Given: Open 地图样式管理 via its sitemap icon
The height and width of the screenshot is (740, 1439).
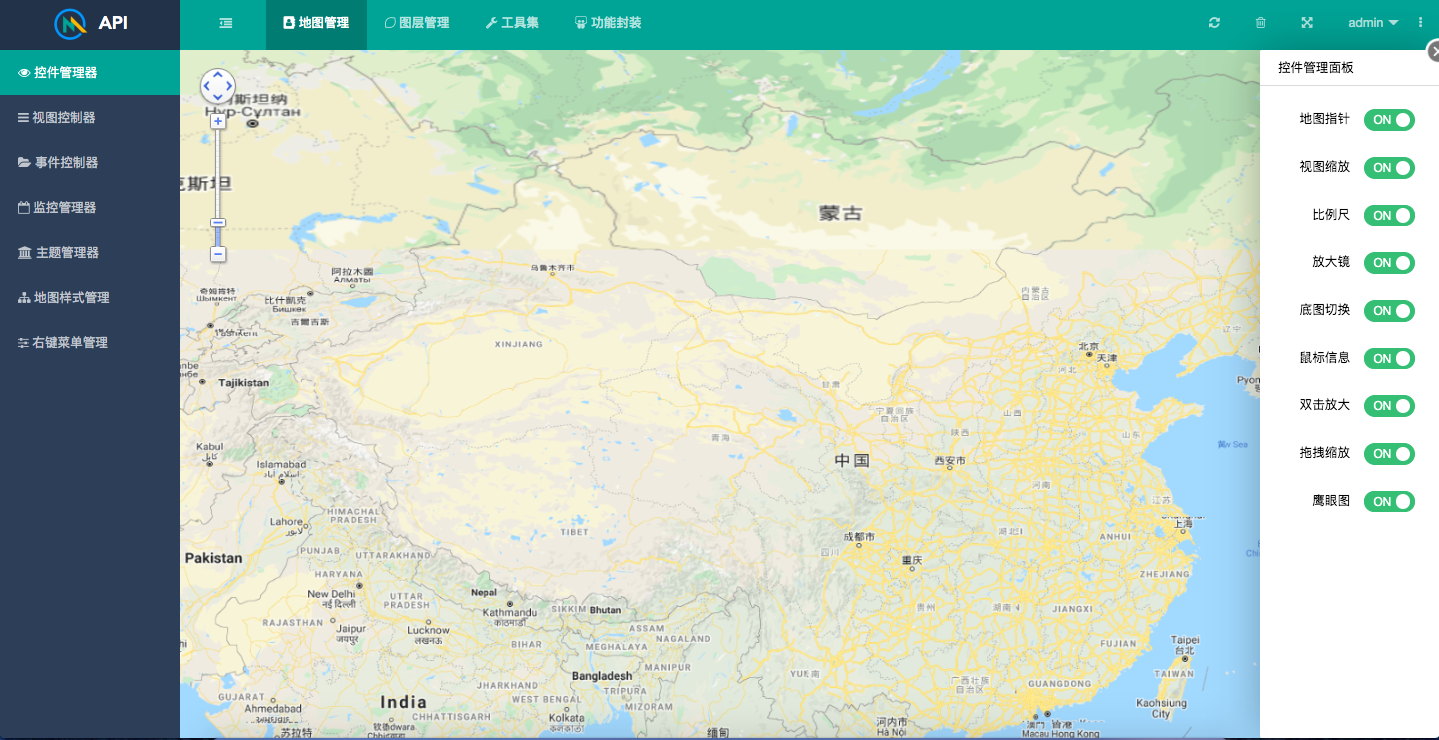Looking at the screenshot, I should 22,297.
